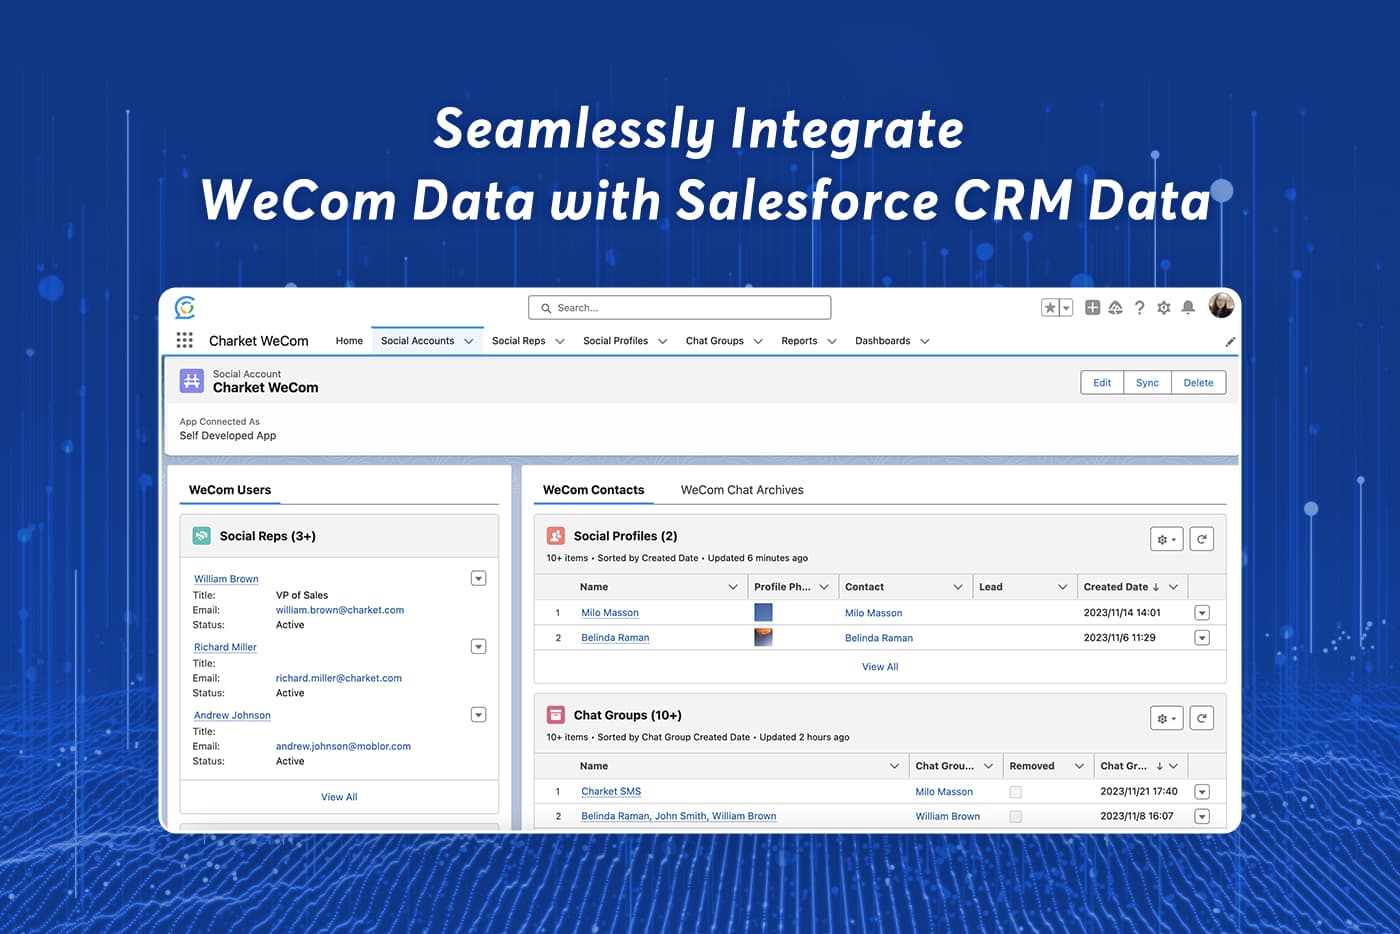The width and height of the screenshot is (1400, 934).
Task: Open Richard Miller row actions menu
Action: pyautogui.click(x=478, y=646)
